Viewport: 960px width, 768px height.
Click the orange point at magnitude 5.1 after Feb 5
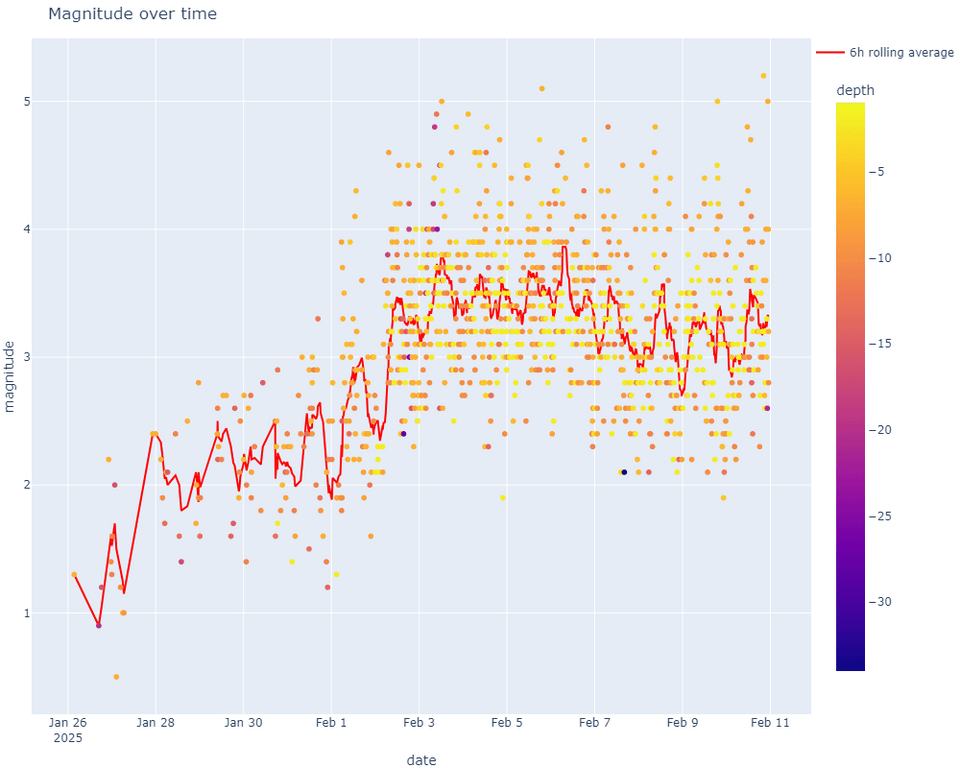(542, 89)
